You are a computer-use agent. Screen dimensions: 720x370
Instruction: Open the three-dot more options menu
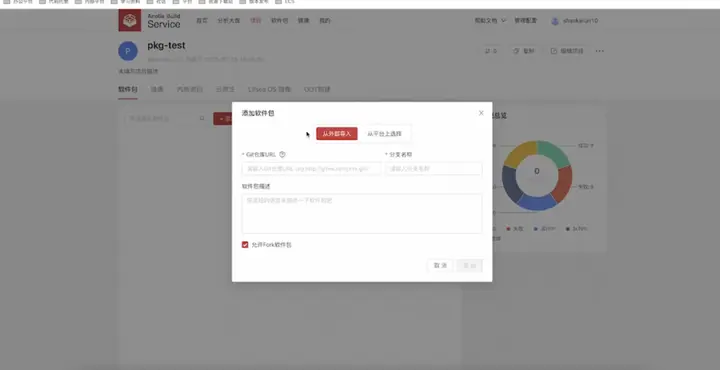(x=600, y=51)
